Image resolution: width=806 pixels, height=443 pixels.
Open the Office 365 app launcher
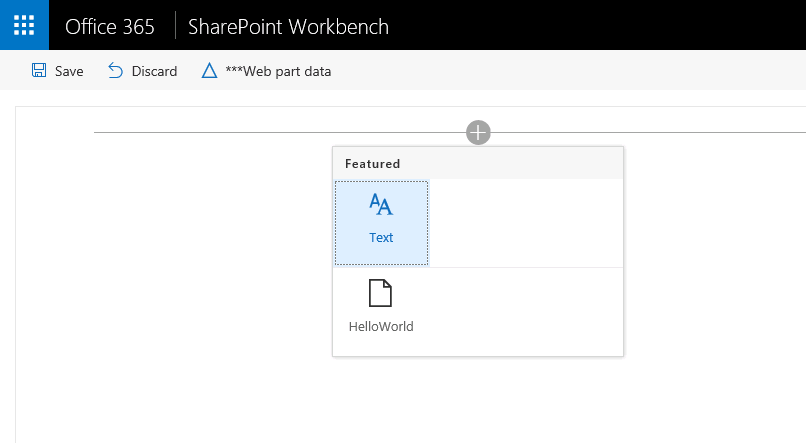pos(24,25)
